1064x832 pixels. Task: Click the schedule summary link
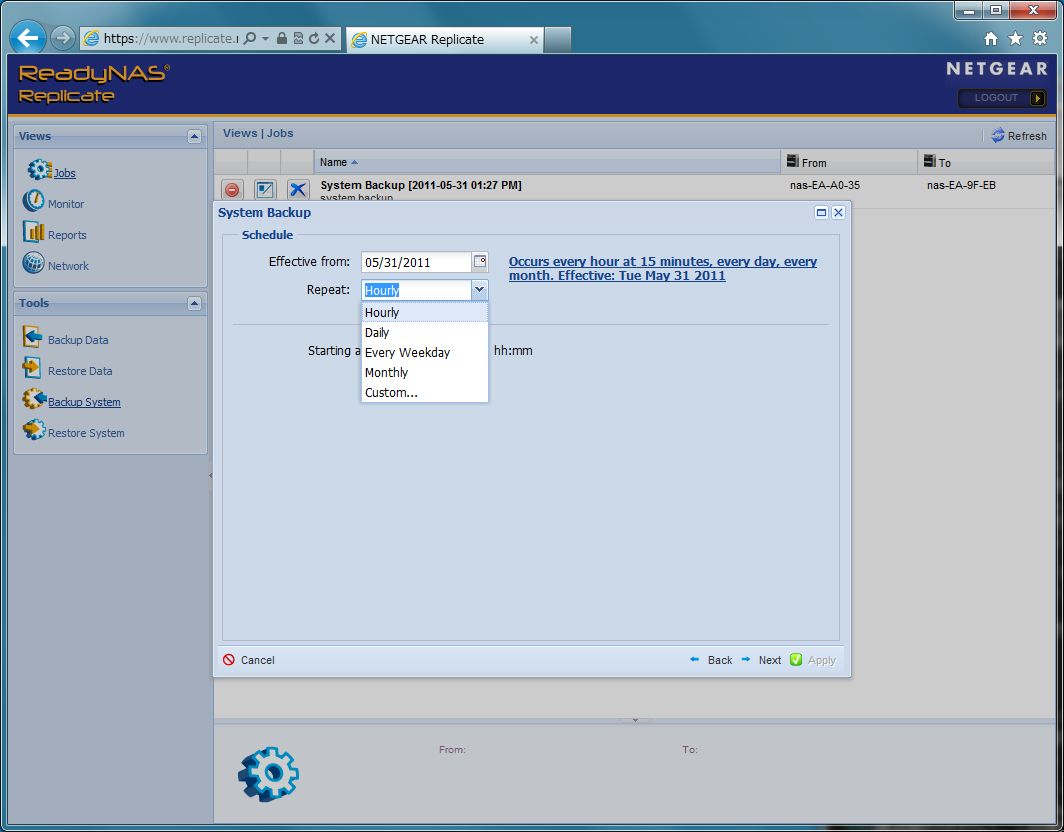point(662,268)
